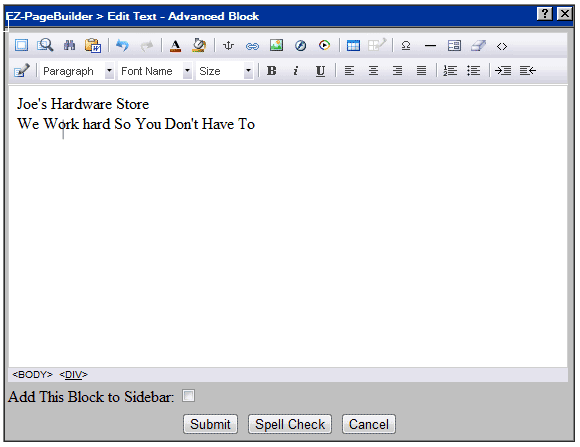The image size is (580, 447).
Task: Click the Undo arrow icon
Action: coord(122,46)
